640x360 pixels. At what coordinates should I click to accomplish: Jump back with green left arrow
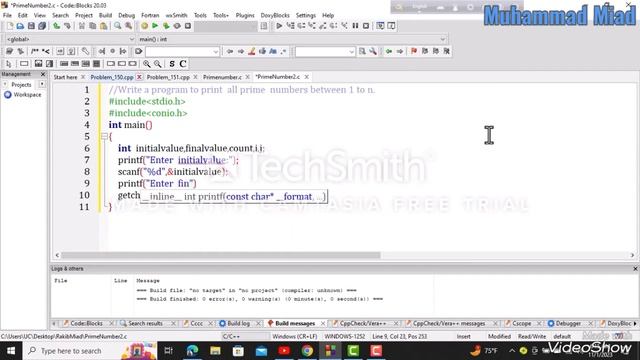pyautogui.click(x=389, y=51)
